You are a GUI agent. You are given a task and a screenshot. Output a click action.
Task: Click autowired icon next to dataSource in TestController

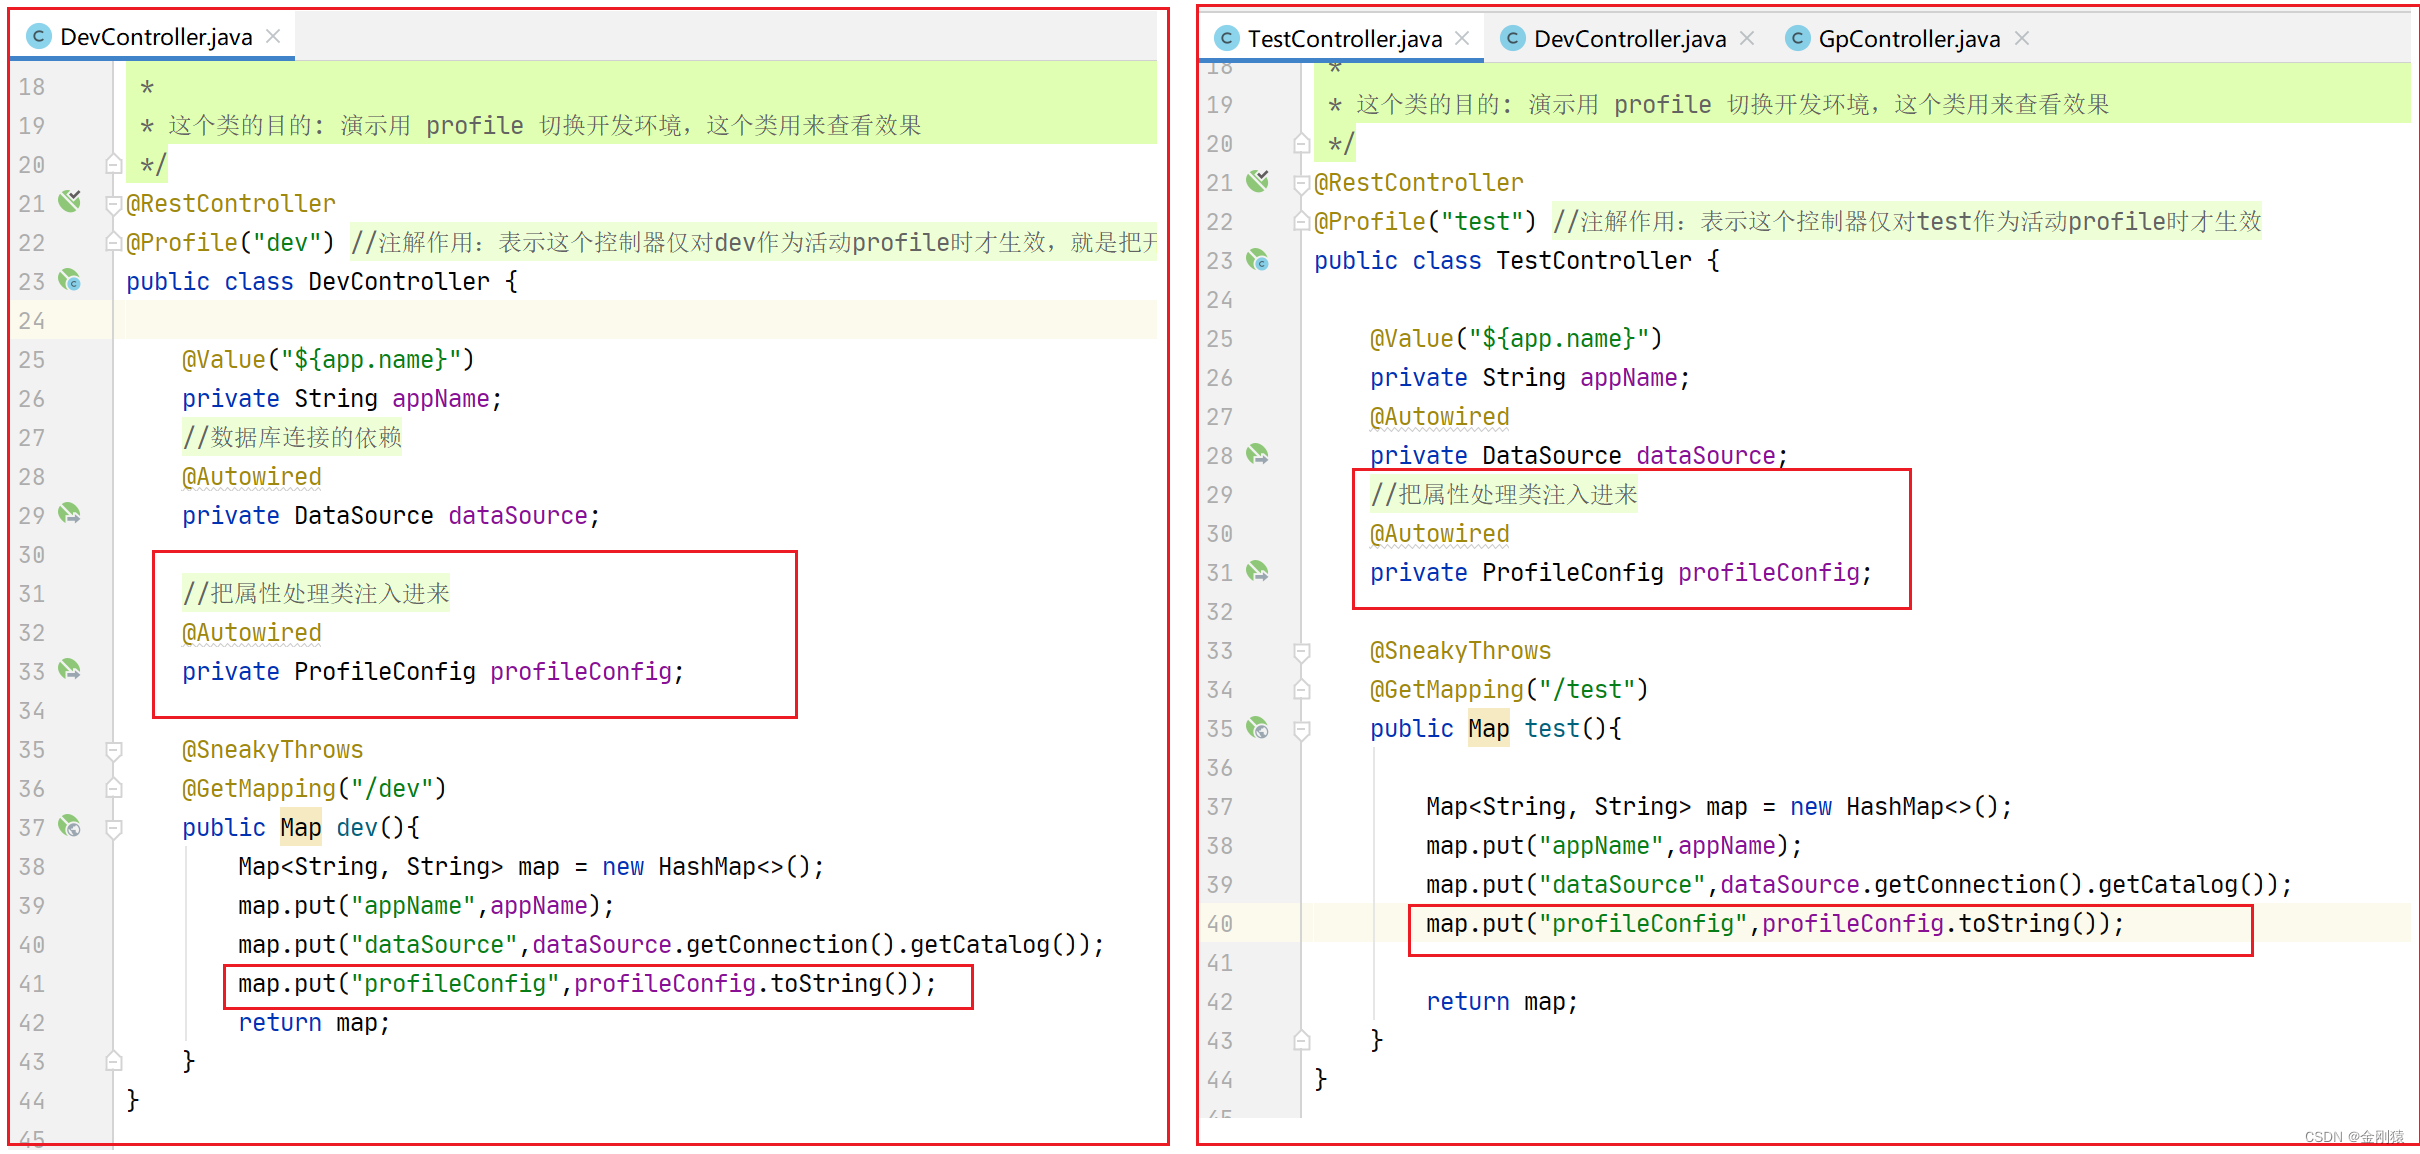(x=1259, y=454)
